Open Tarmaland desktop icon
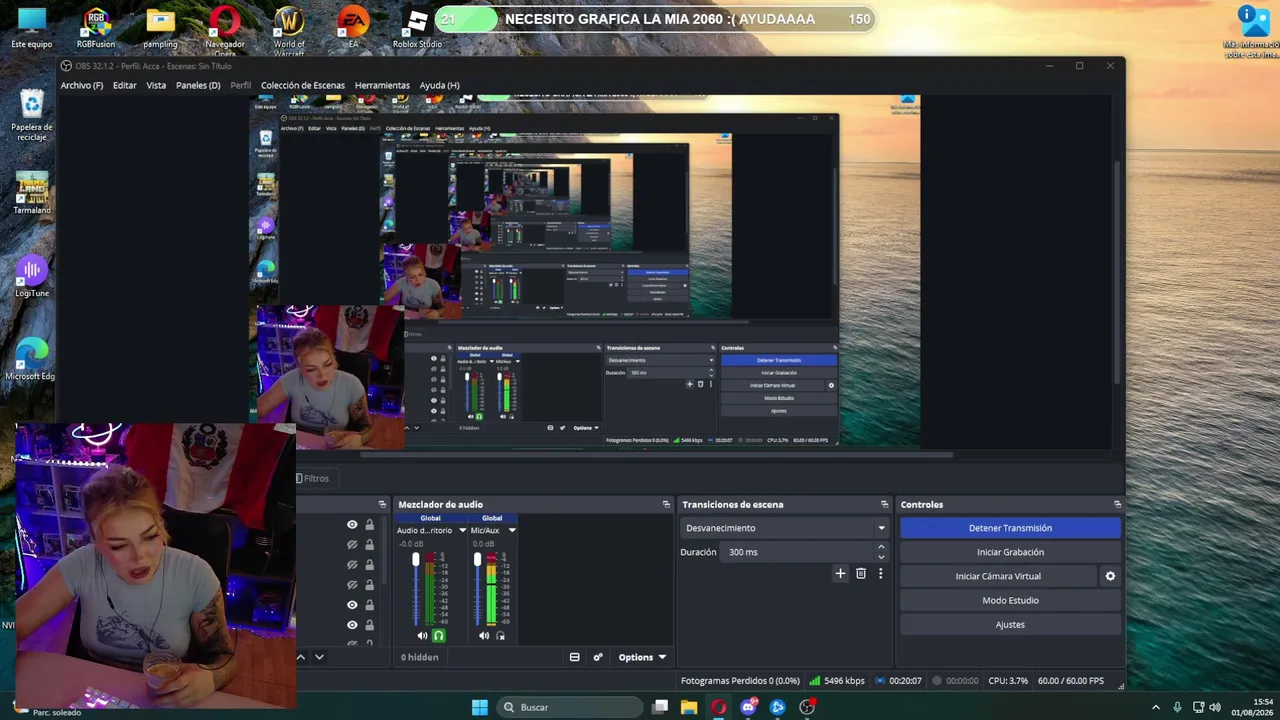This screenshot has height=720, width=1280. point(32,193)
